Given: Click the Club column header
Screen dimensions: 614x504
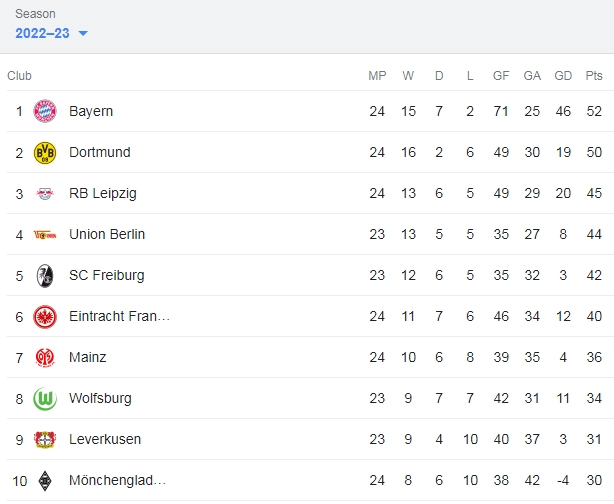Looking at the screenshot, I should [19, 76].
